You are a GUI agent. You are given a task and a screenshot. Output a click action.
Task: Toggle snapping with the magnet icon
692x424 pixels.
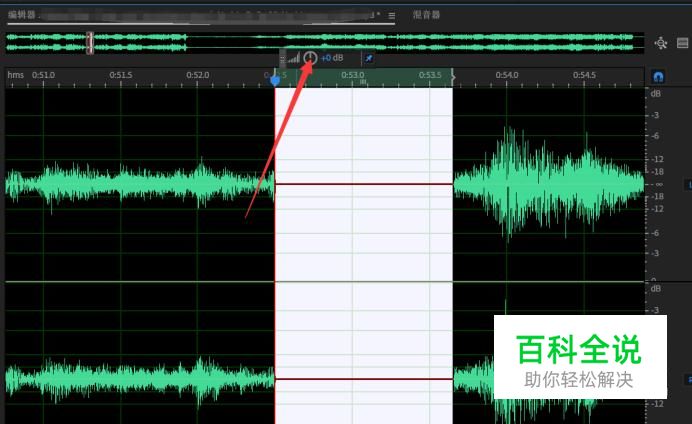[x=658, y=76]
